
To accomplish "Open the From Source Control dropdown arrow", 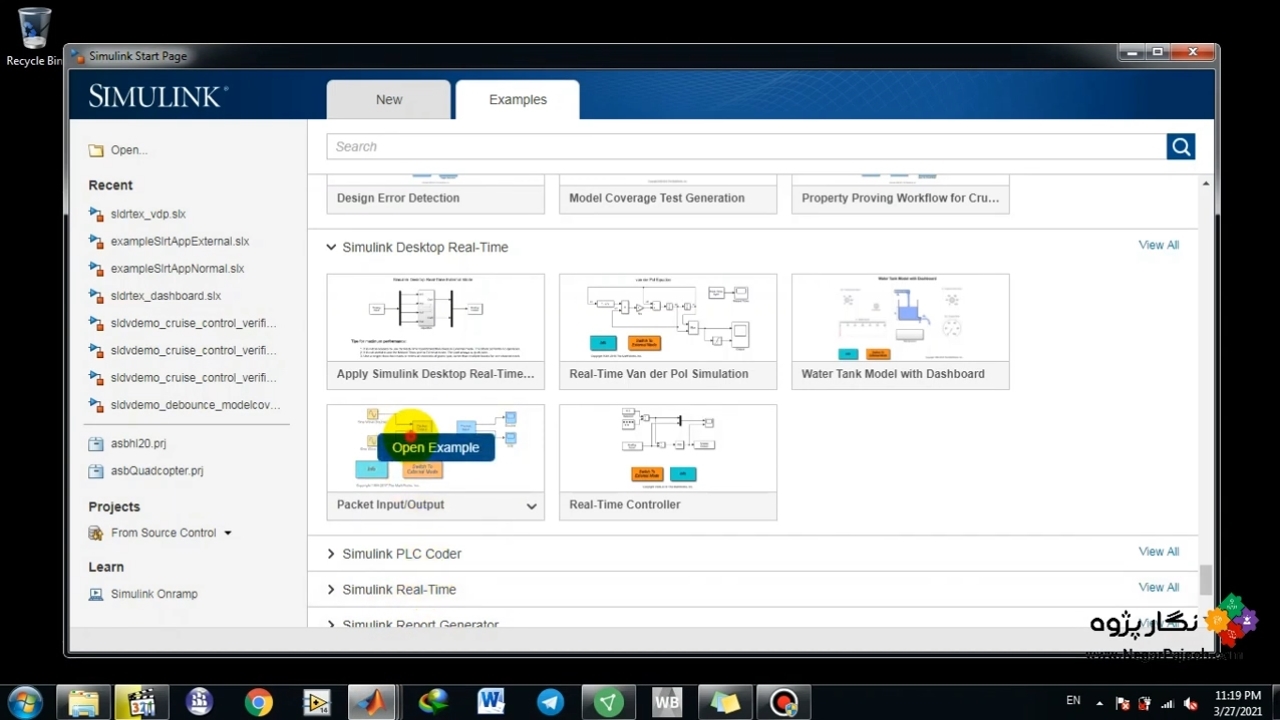I will pyautogui.click(x=228, y=533).
